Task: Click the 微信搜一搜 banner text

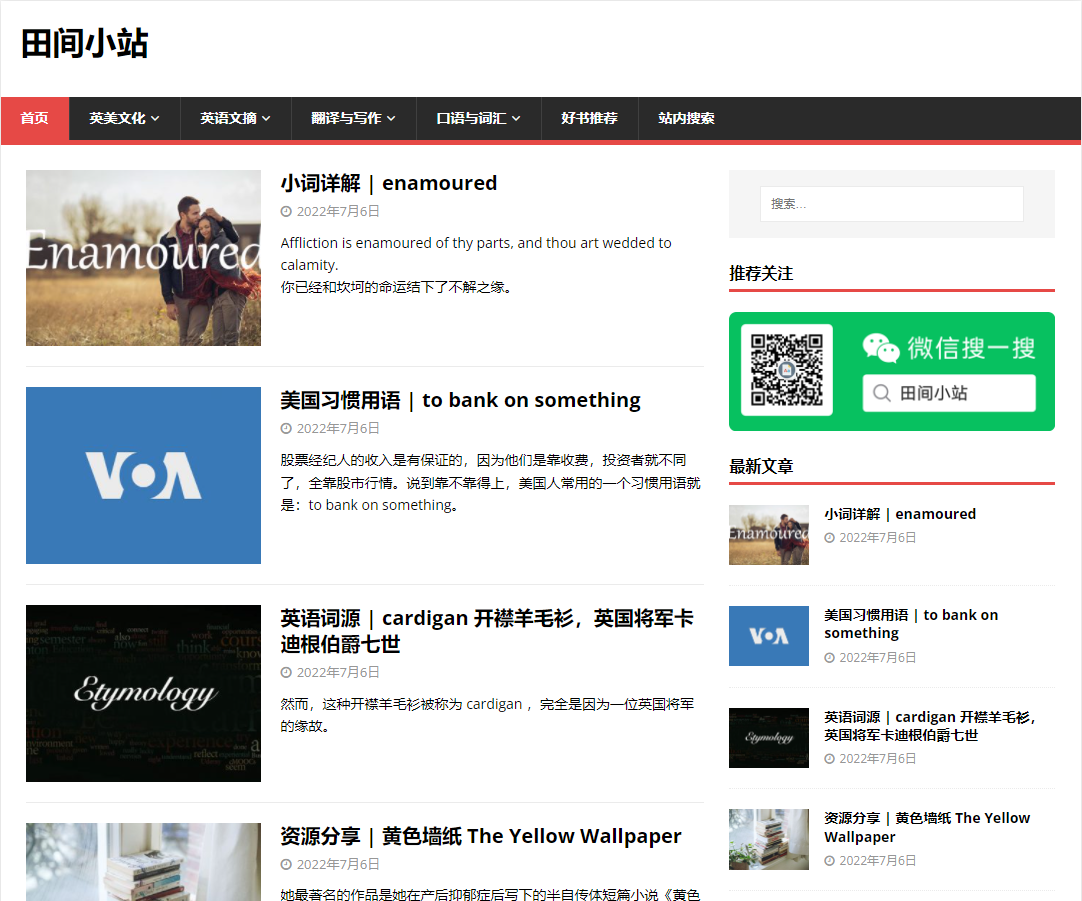Action: (971, 348)
